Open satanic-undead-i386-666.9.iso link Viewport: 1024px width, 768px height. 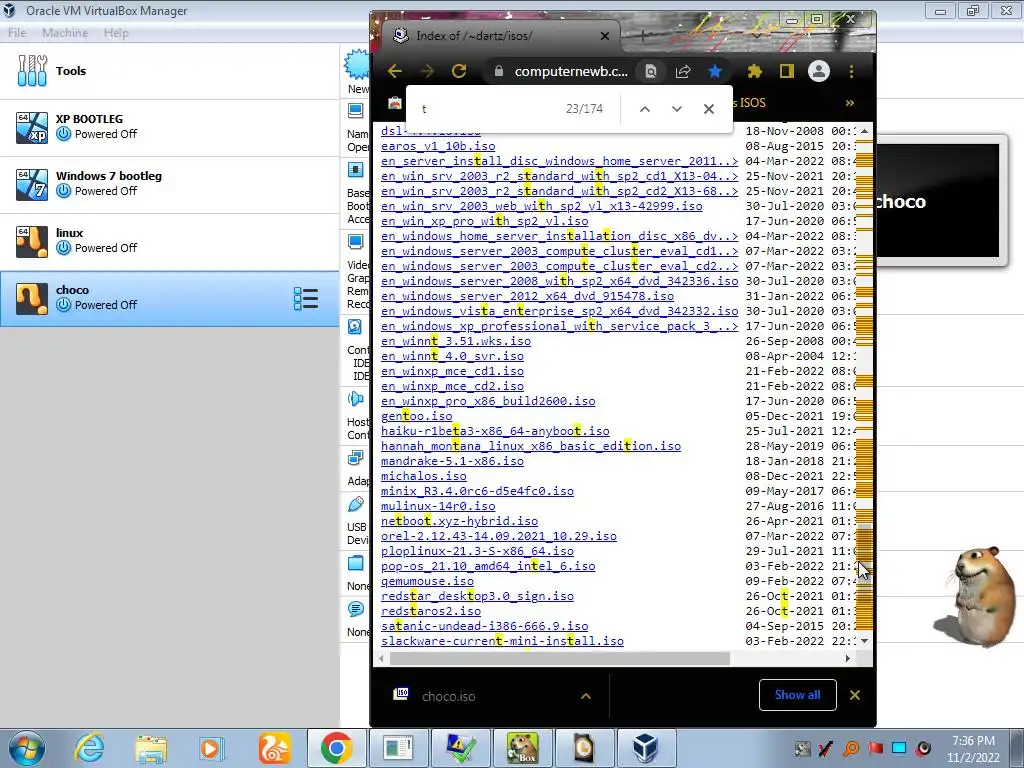[x=485, y=626]
